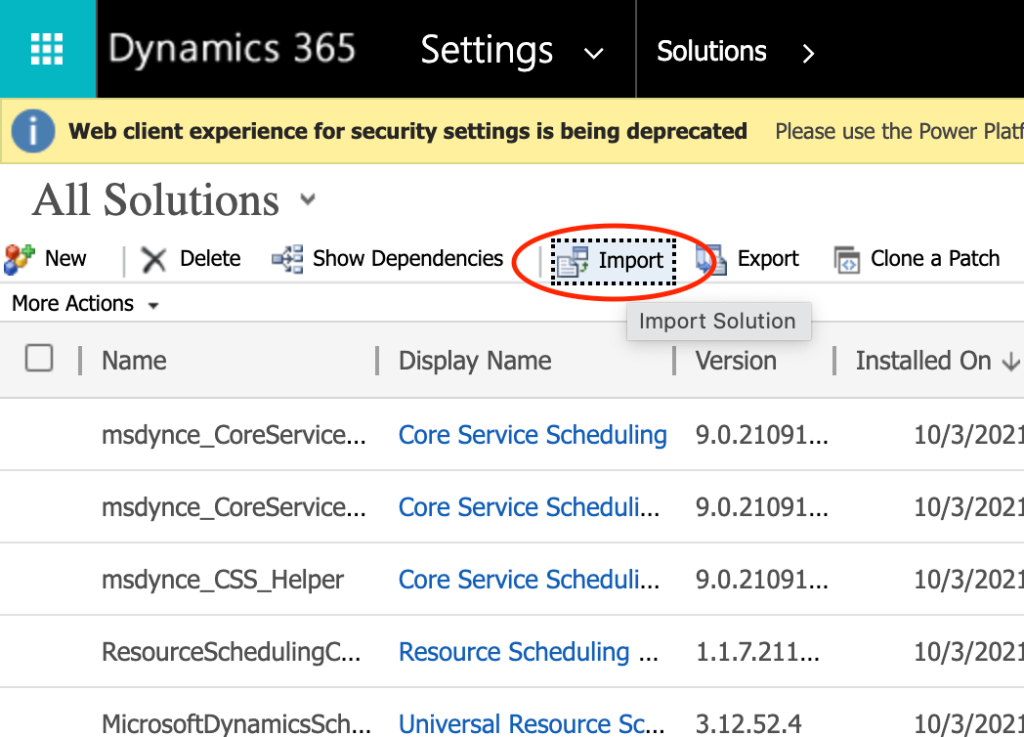The width and height of the screenshot is (1024, 737).
Task: Click the Import solution icon
Action: click(574, 261)
